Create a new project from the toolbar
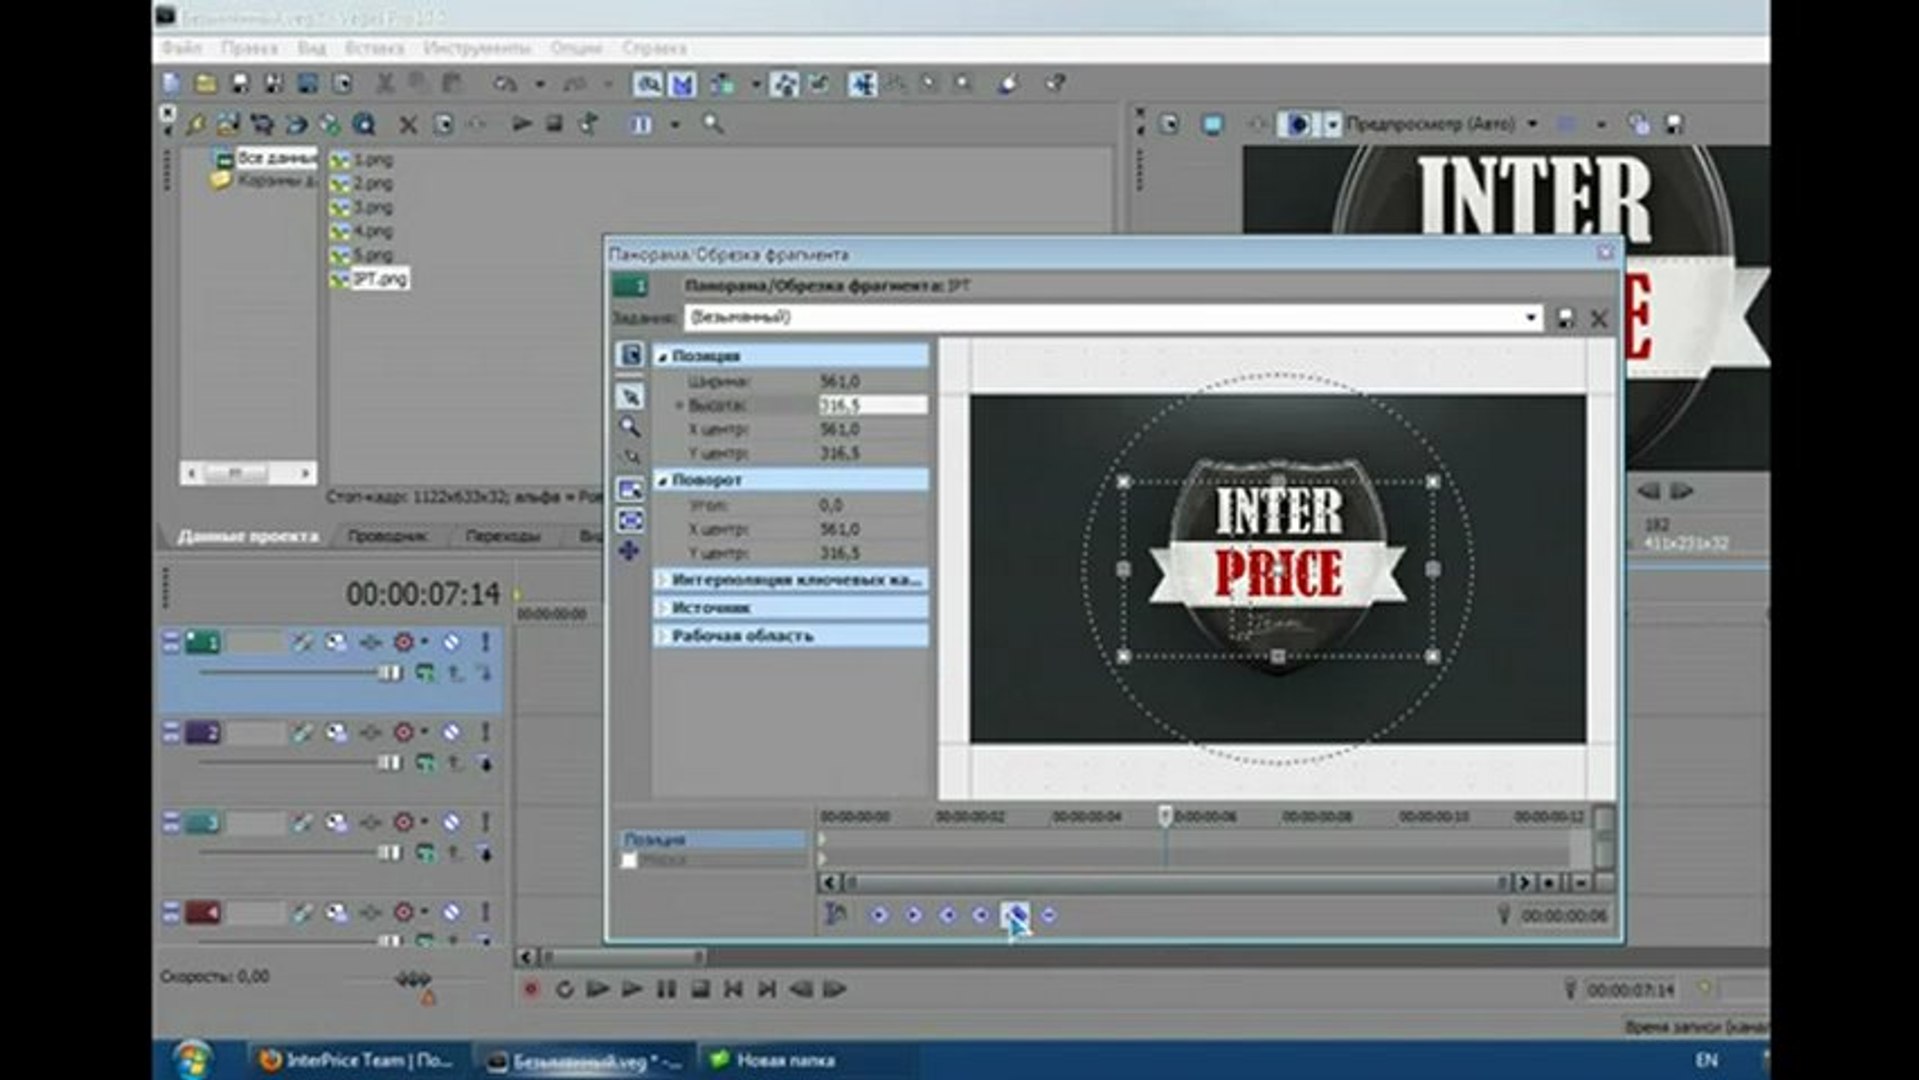The height and width of the screenshot is (1080, 1919). (x=172, y=84)
